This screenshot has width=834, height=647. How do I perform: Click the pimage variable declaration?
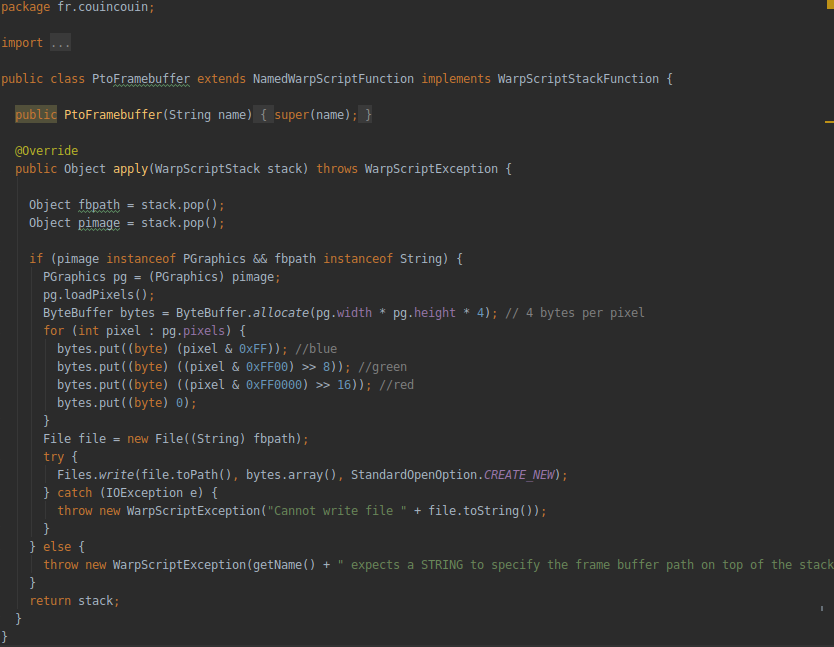coord(99,223)
